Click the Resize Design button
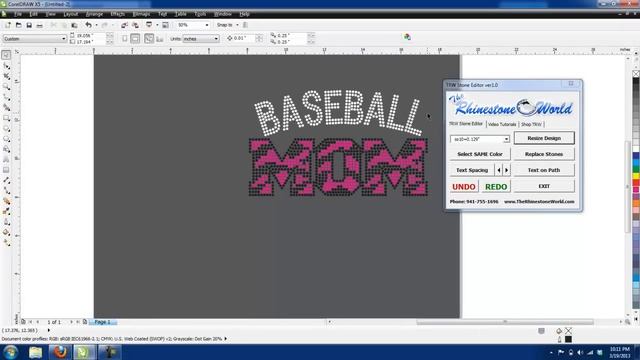This screenshot has height=360, width=640. click(544, 138)
